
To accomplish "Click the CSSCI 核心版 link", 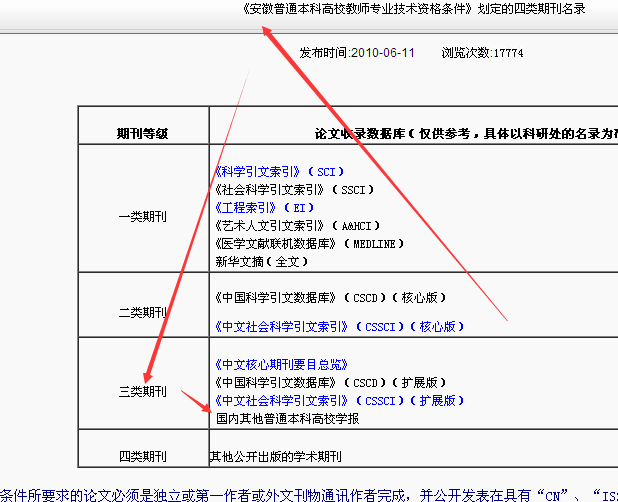I will (339, 326).
